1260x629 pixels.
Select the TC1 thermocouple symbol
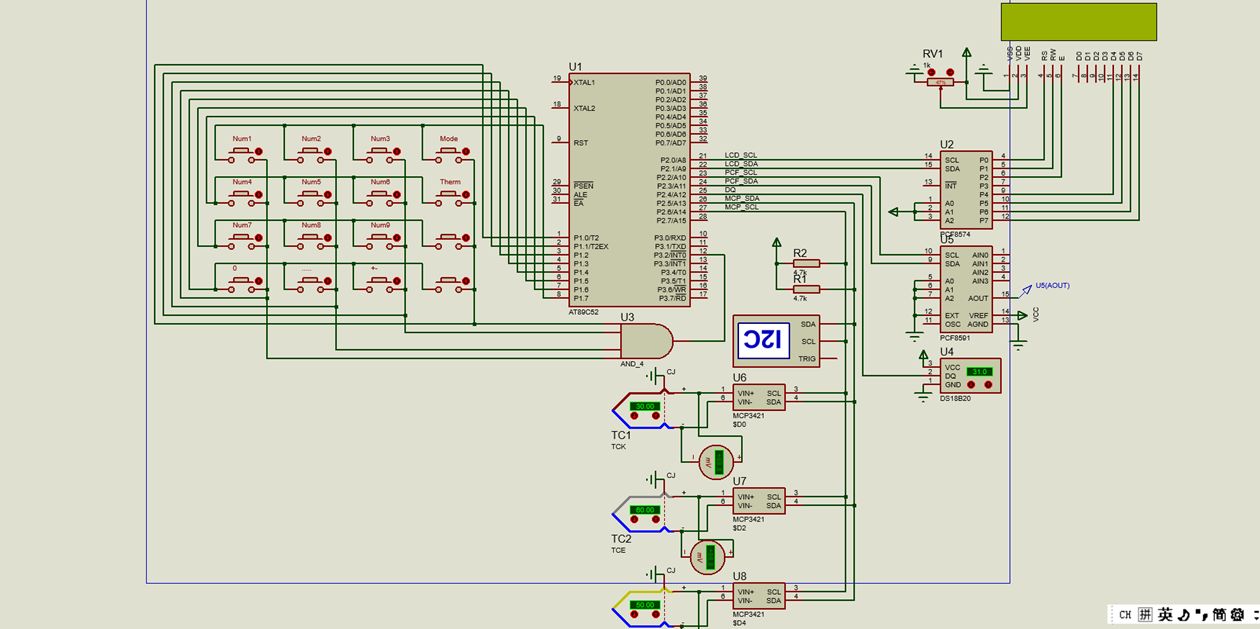click(x=641, y=409)
